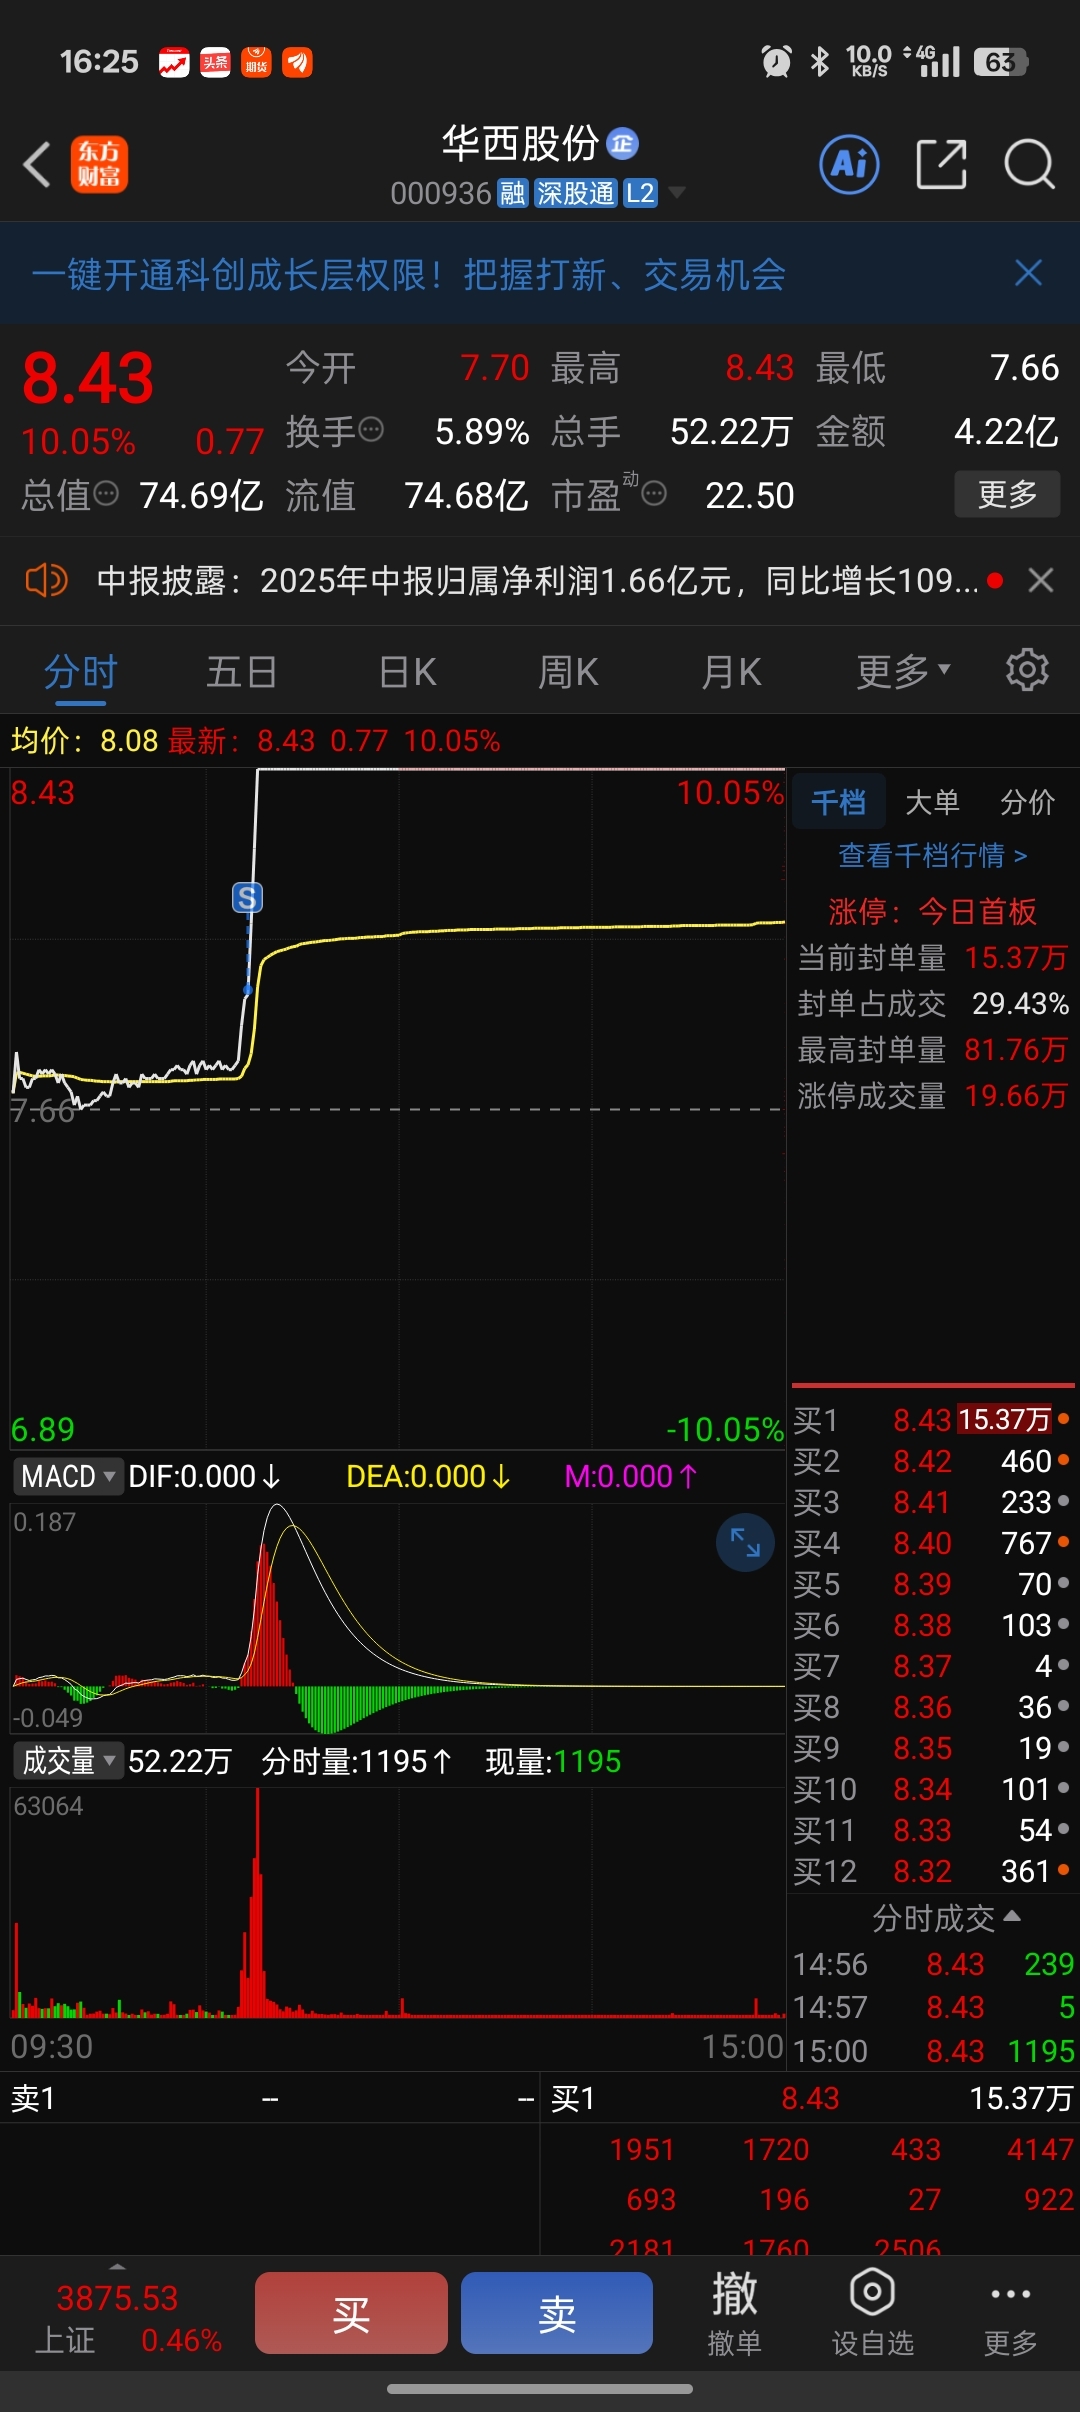The image size is (1080, 2412).
Task: Open the search magnifier icon
Action: pos(1029,164)
